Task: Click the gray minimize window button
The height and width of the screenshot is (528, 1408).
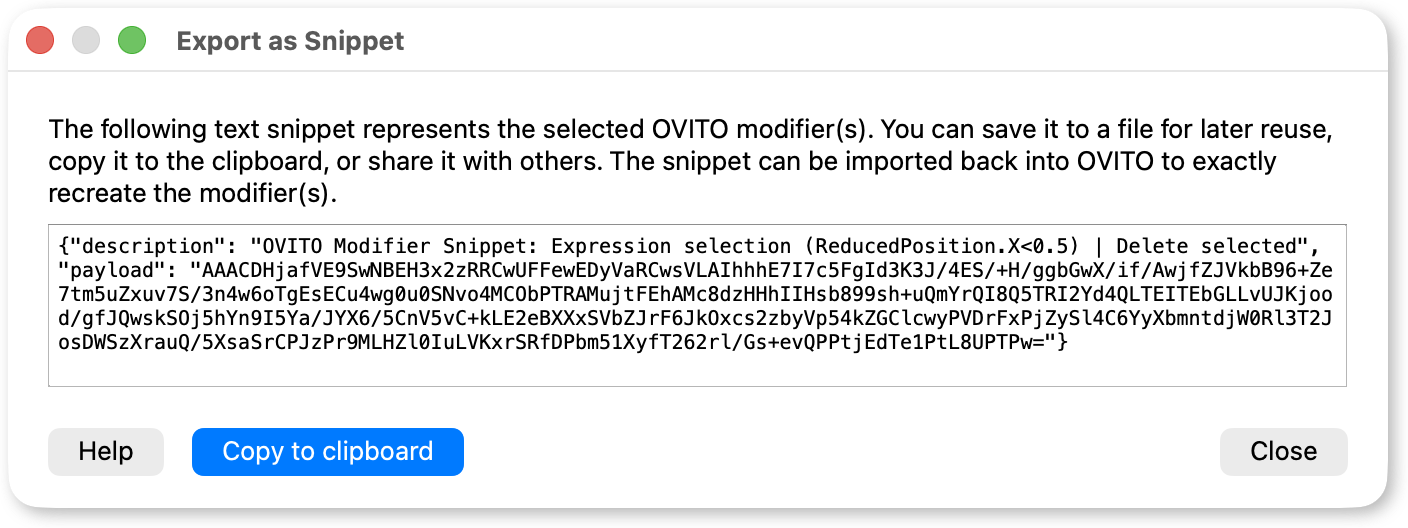Action: [x=86, y=41]
